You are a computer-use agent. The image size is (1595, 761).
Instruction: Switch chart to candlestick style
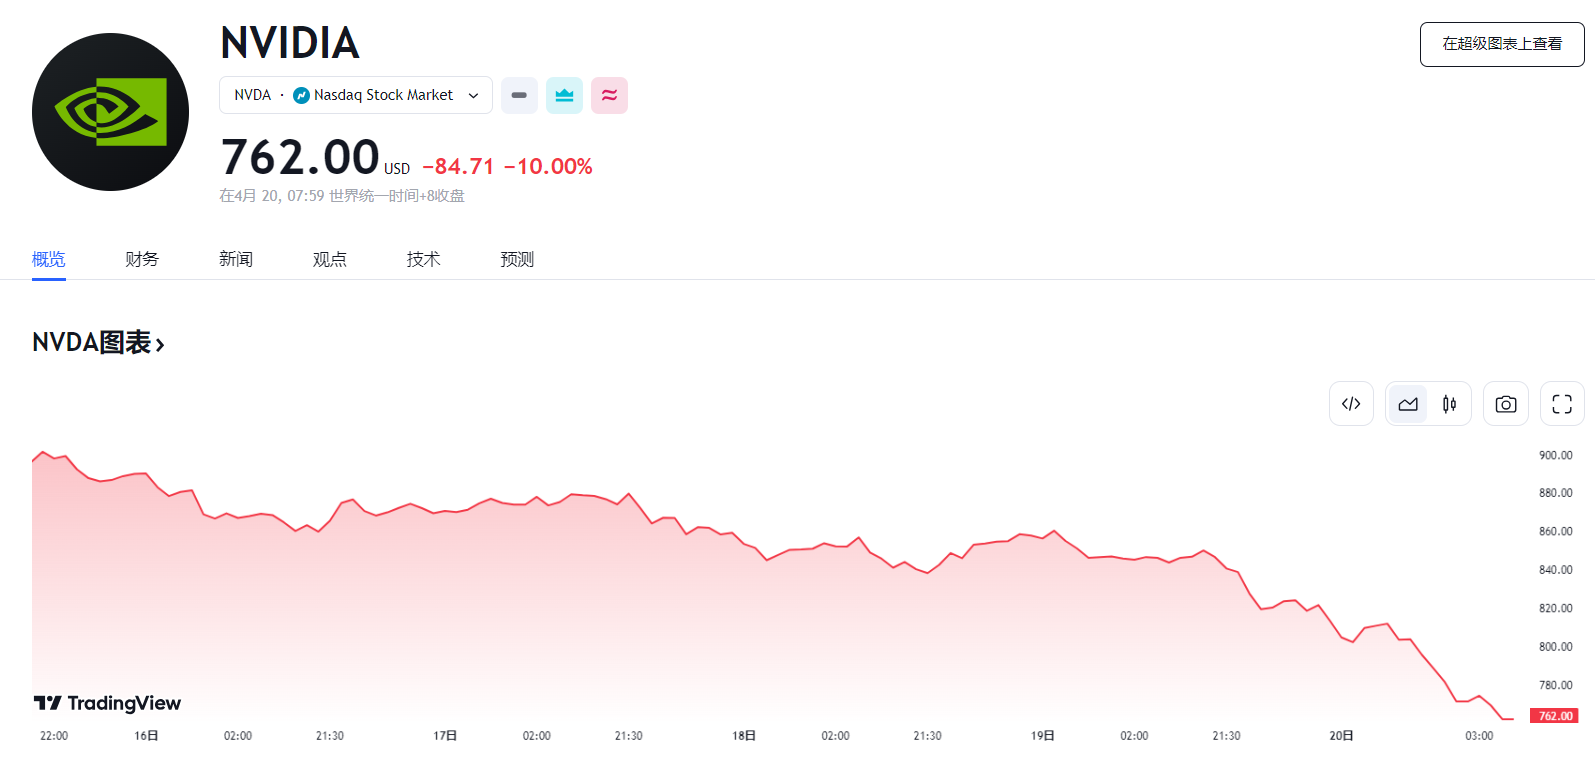(1449, 404)
